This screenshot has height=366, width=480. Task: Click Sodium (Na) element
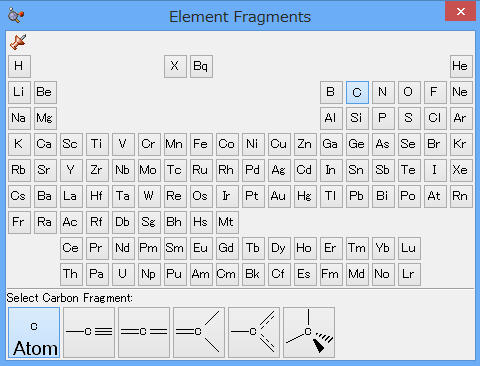coord(19,118)
